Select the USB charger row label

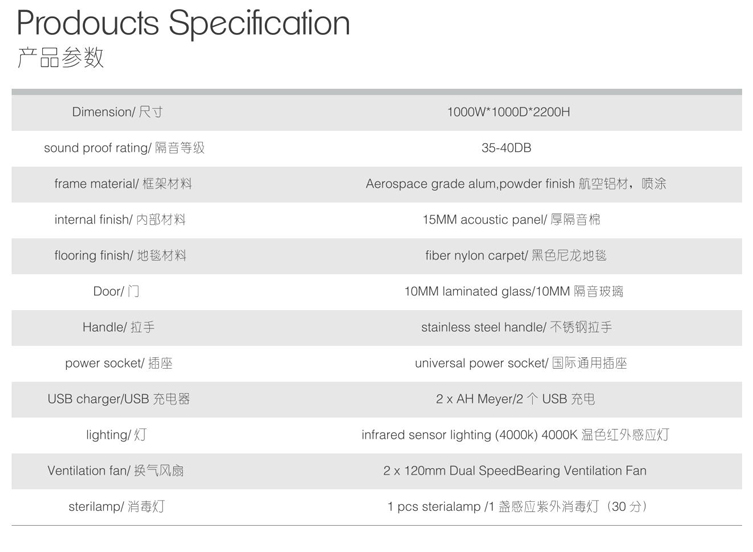[119, 399]
